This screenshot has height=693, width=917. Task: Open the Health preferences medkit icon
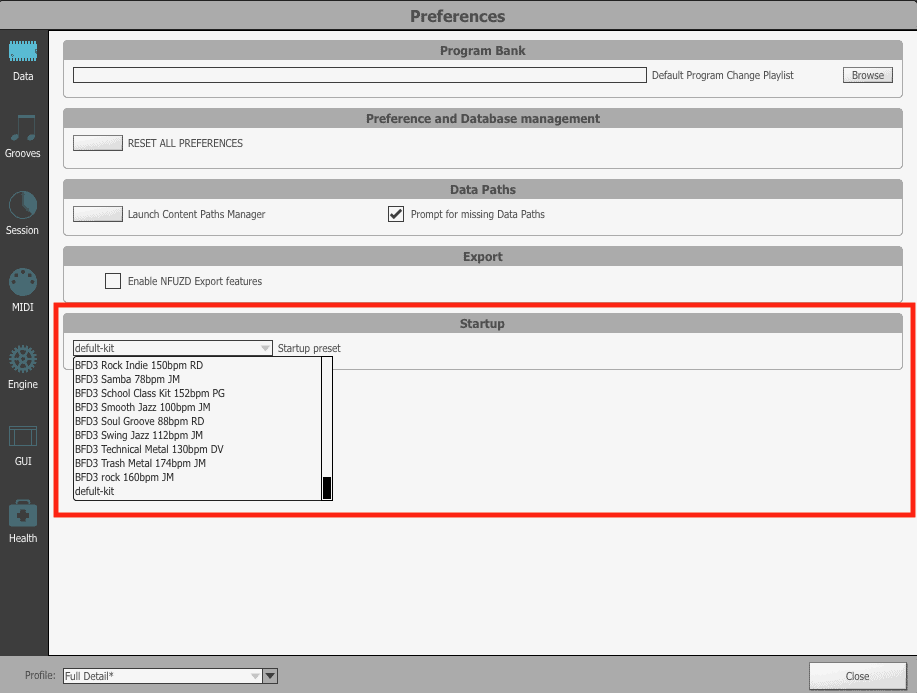click(23, 513)
